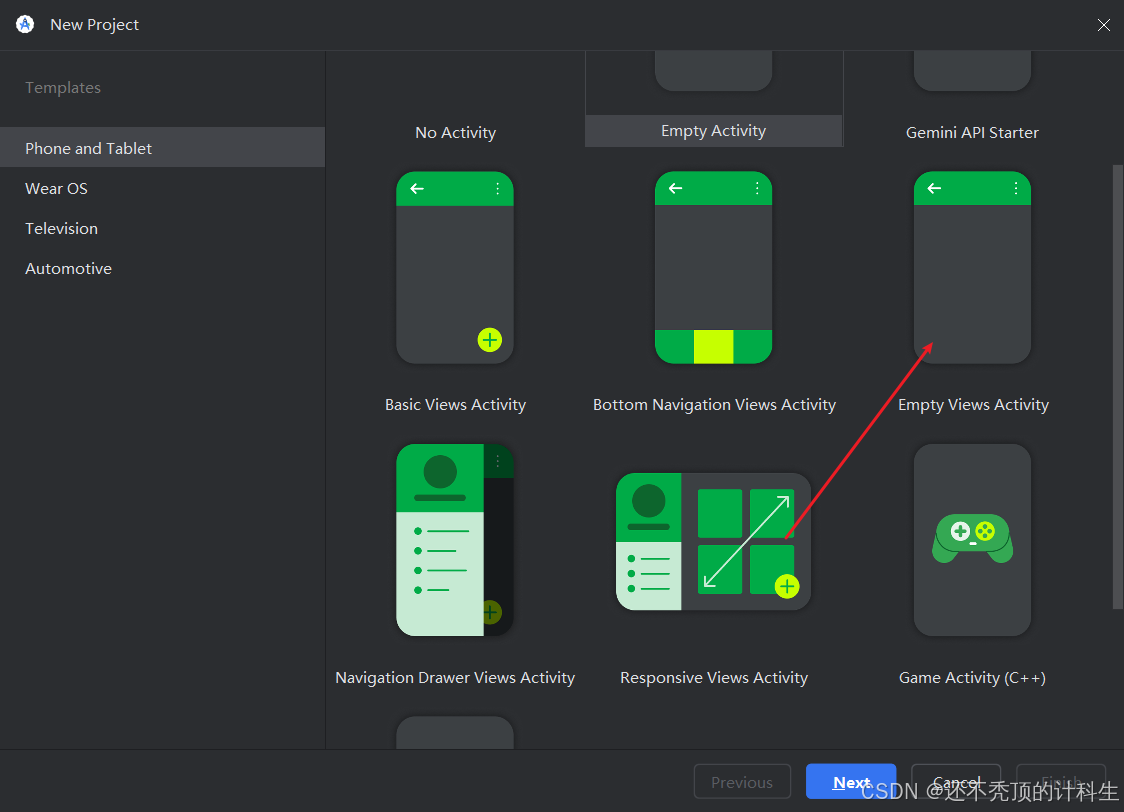Close the New Project dialog
The height and width of the screenshot is (812, 1124).
(1103, 25)
